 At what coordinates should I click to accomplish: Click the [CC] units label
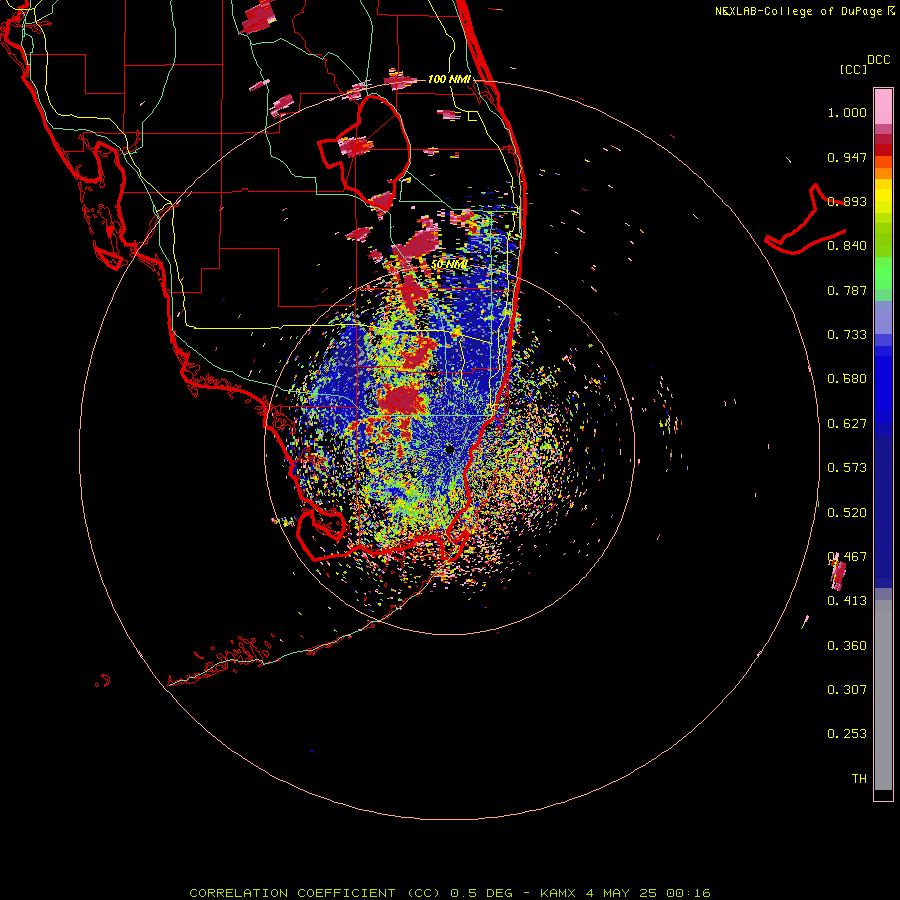click(853, 69)
